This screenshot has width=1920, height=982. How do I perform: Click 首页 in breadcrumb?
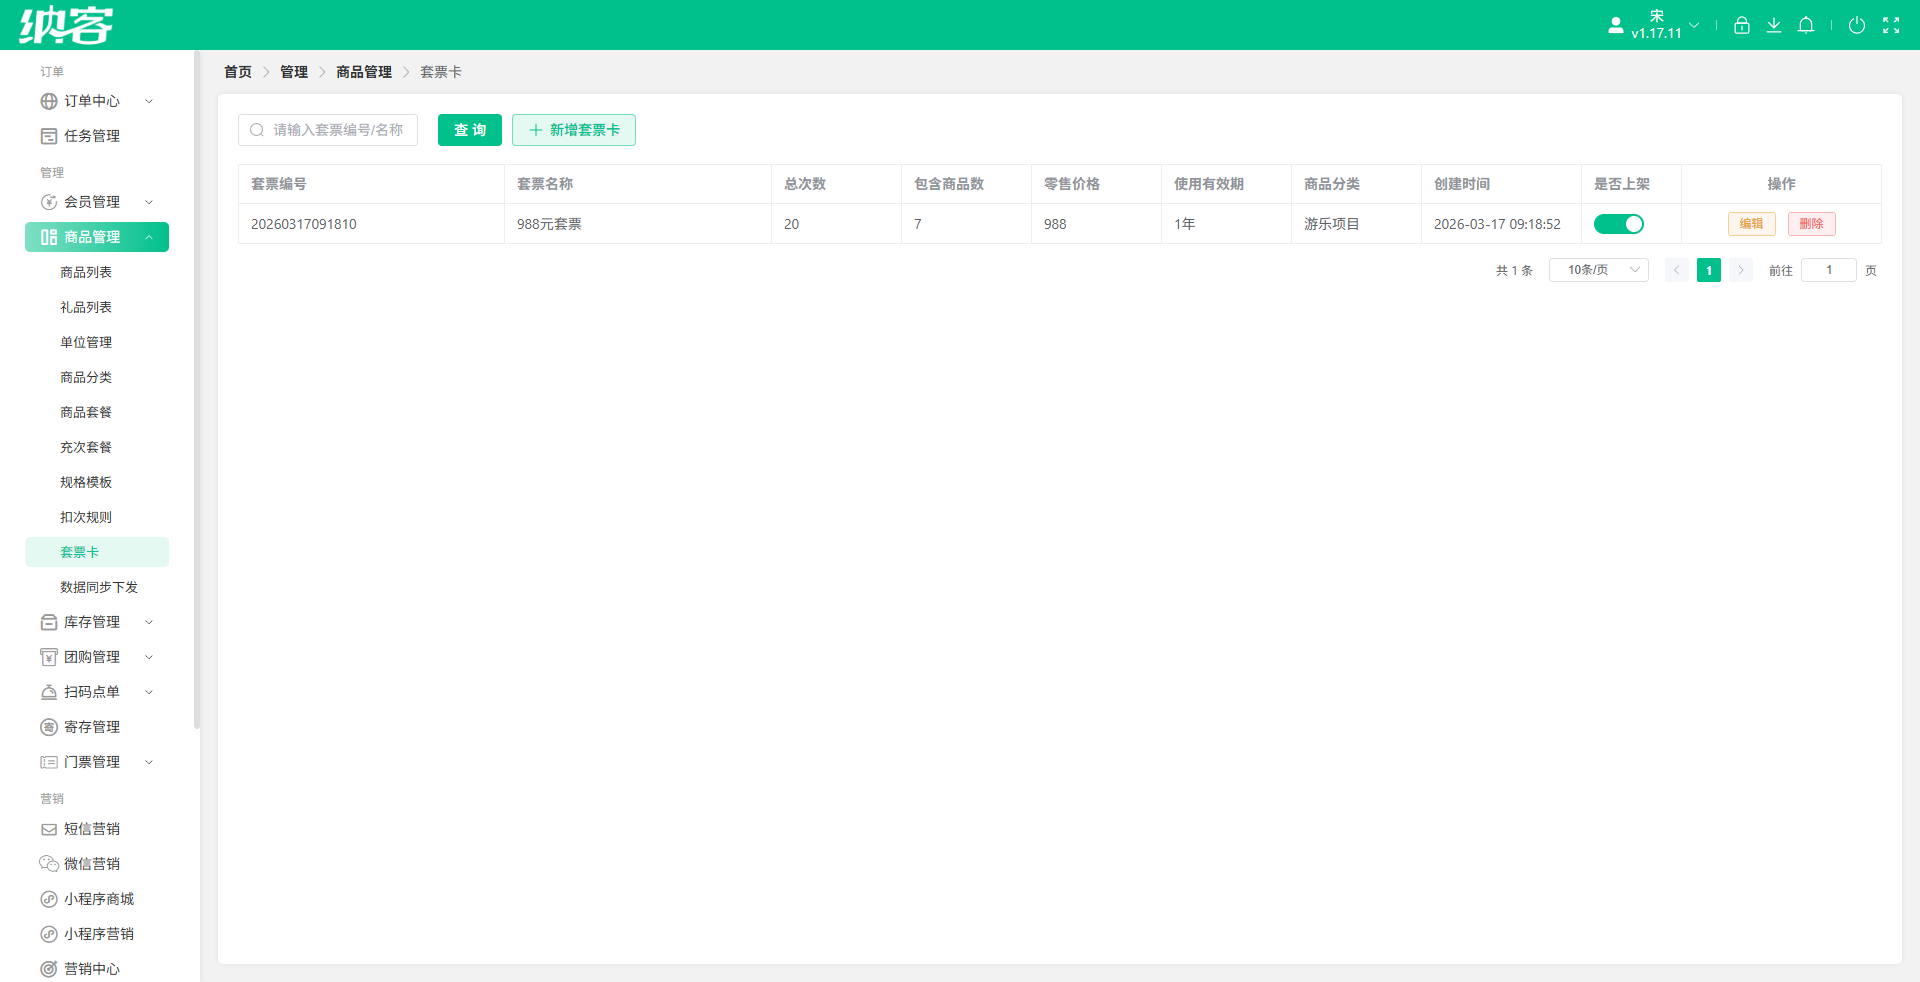click(238, 72)
